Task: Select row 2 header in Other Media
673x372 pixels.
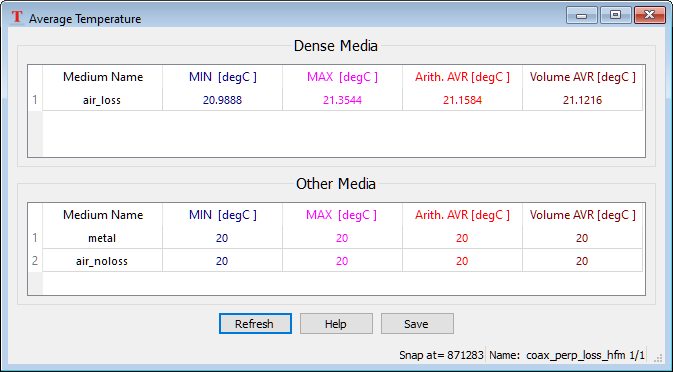Action: point(35,261)
